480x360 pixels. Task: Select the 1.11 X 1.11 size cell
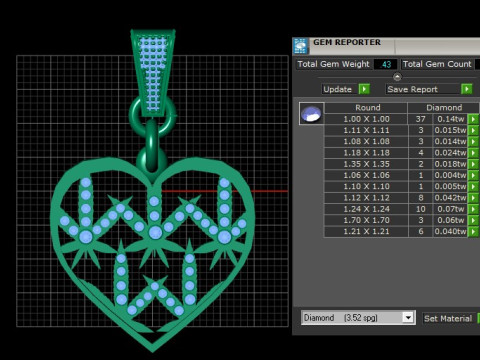(x=366, y=130)
